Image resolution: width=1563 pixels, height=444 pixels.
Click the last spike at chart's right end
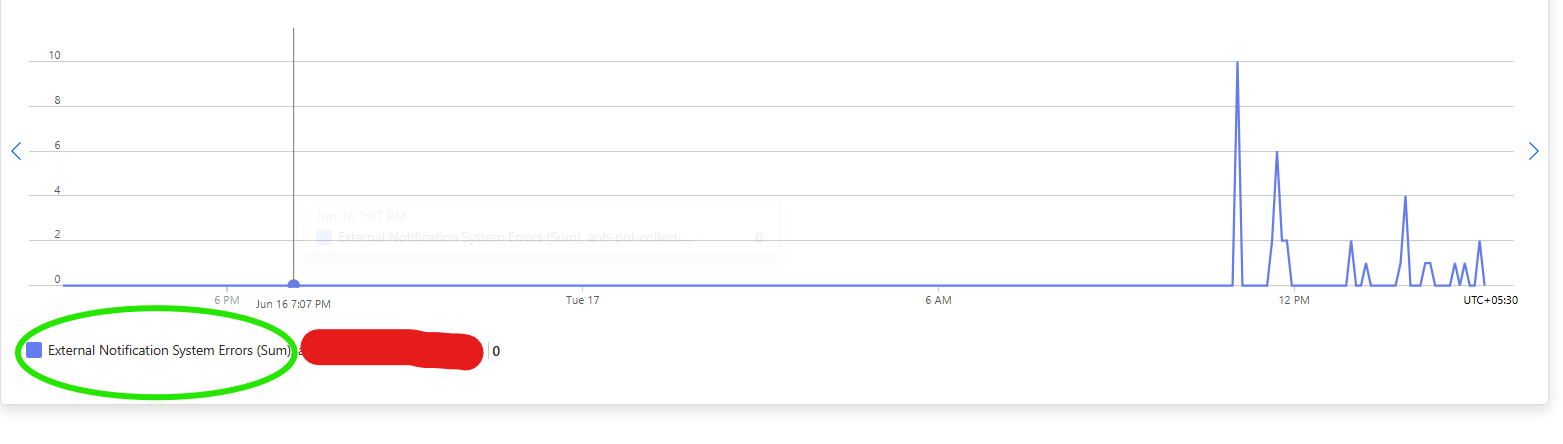[1479, 242]
